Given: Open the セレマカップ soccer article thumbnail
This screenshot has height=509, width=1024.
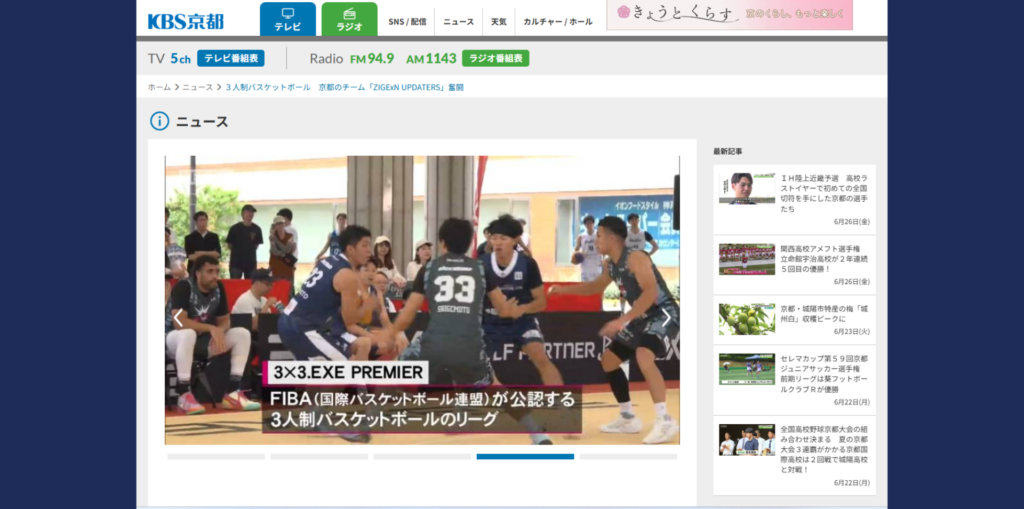Looking at the screenshot, I should (747, 369).
